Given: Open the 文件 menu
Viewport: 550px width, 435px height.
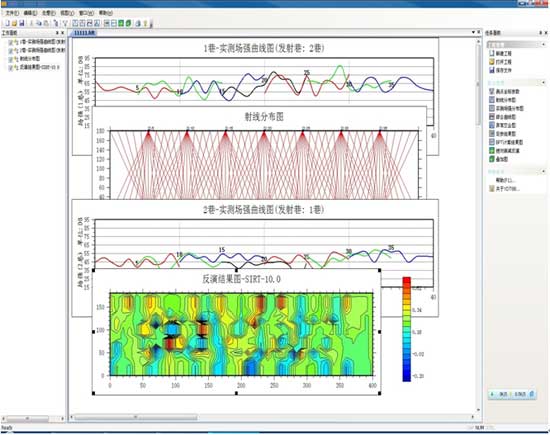Looking at the screenshot, I should [x=12, y=13].
